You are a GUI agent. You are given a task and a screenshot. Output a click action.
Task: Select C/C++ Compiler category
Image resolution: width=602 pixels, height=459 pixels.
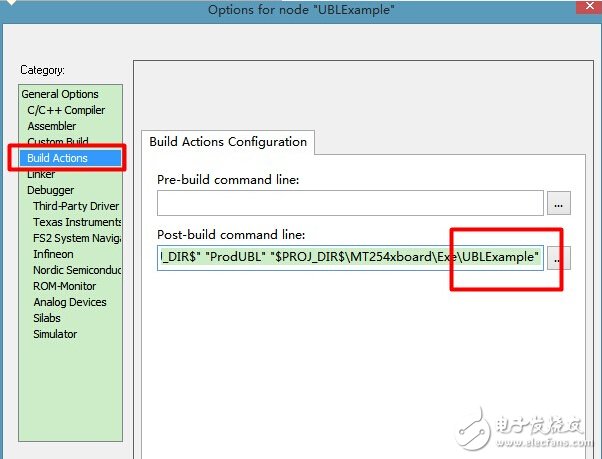[x=66, y=110]
